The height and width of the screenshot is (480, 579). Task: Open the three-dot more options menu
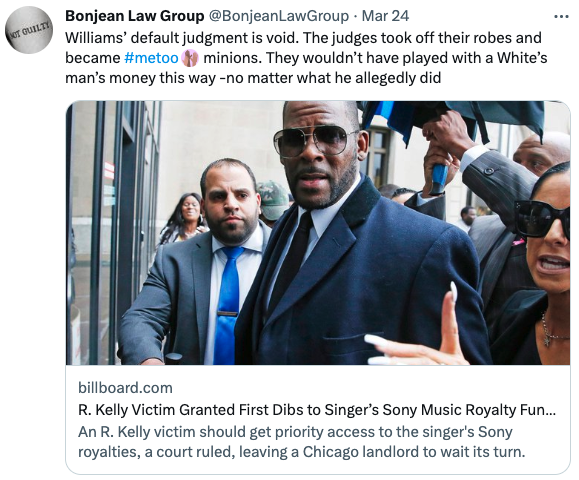pyautogui.click(x=562, y=17)
